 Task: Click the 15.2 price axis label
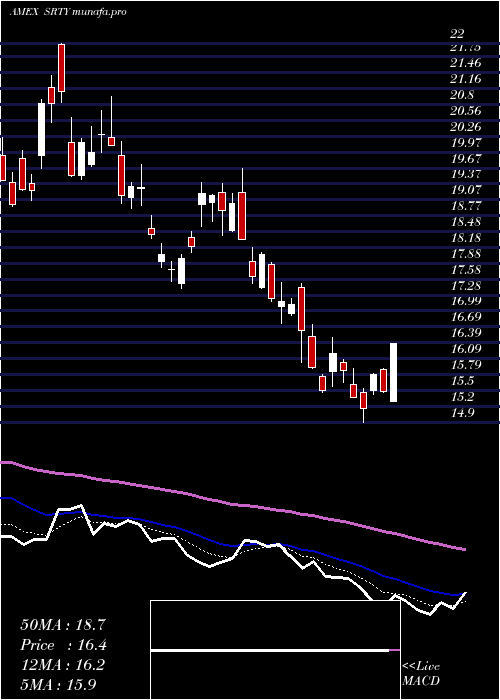pyautogui.click(x=462, y=396)
